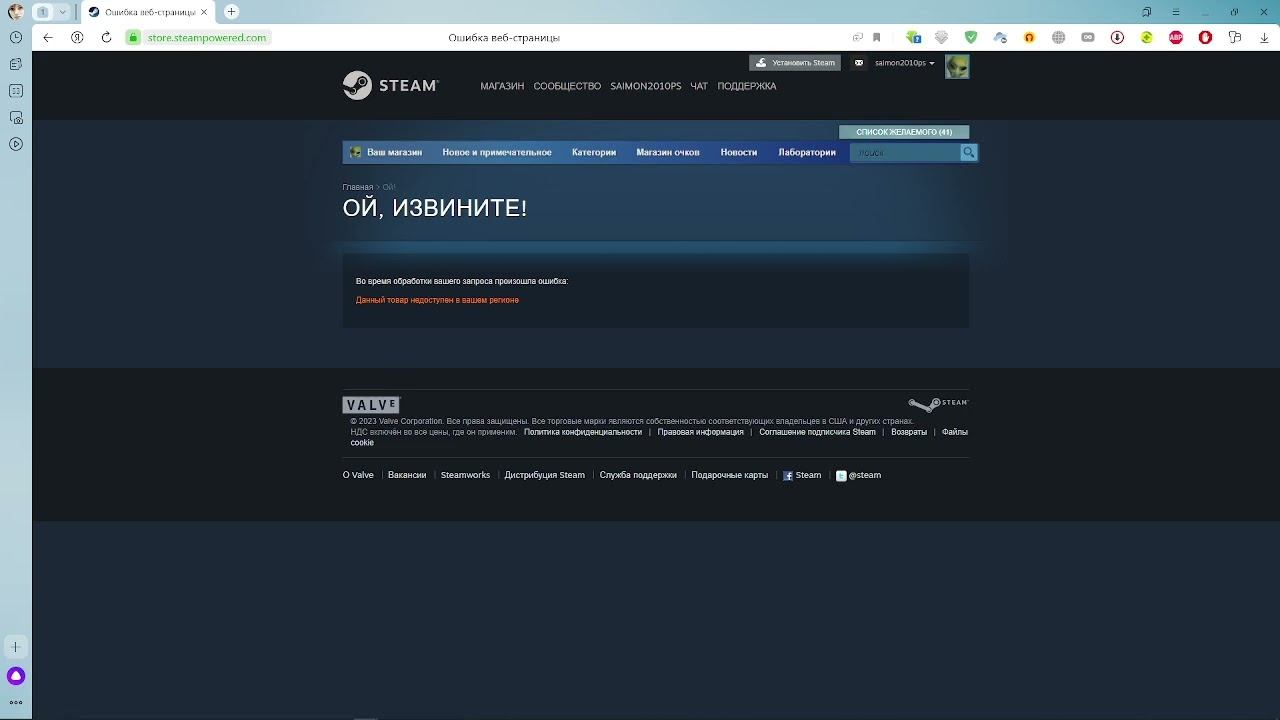Screen dimensions: 1280x720
Task: Bookmark this page with the bookmark icon
Action: click(x=877, y=37)
